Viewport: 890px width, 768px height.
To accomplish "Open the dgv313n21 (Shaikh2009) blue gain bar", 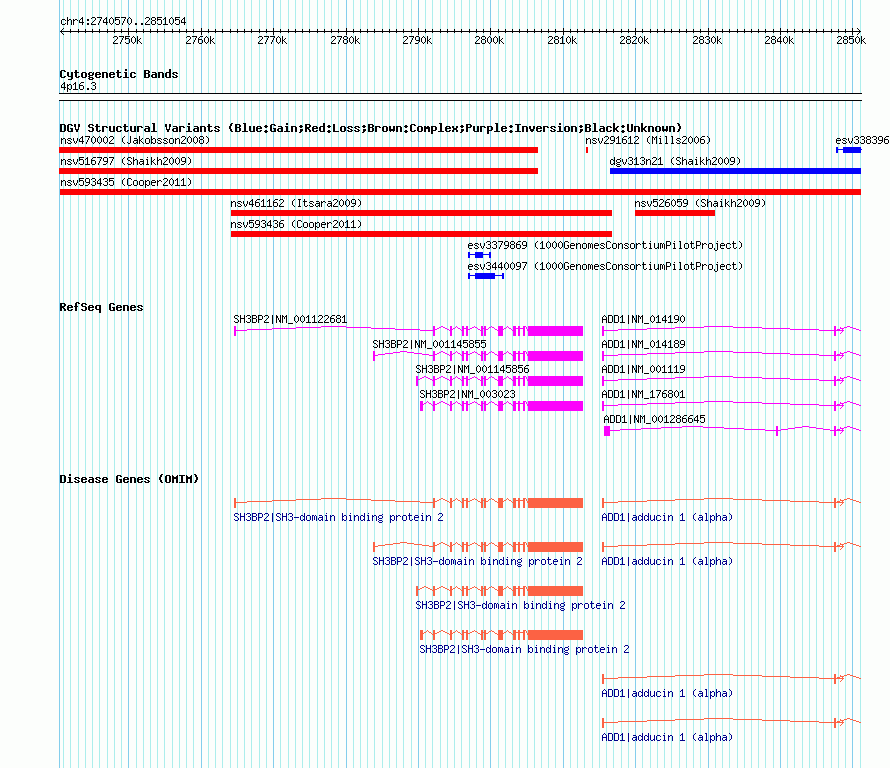I will [x=736, y=171].
